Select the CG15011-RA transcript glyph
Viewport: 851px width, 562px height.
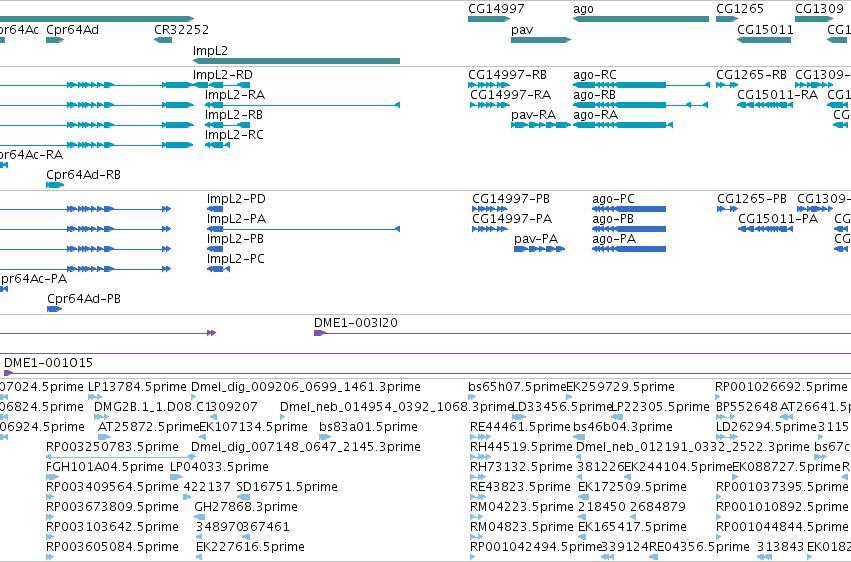(x=765, y=105)
